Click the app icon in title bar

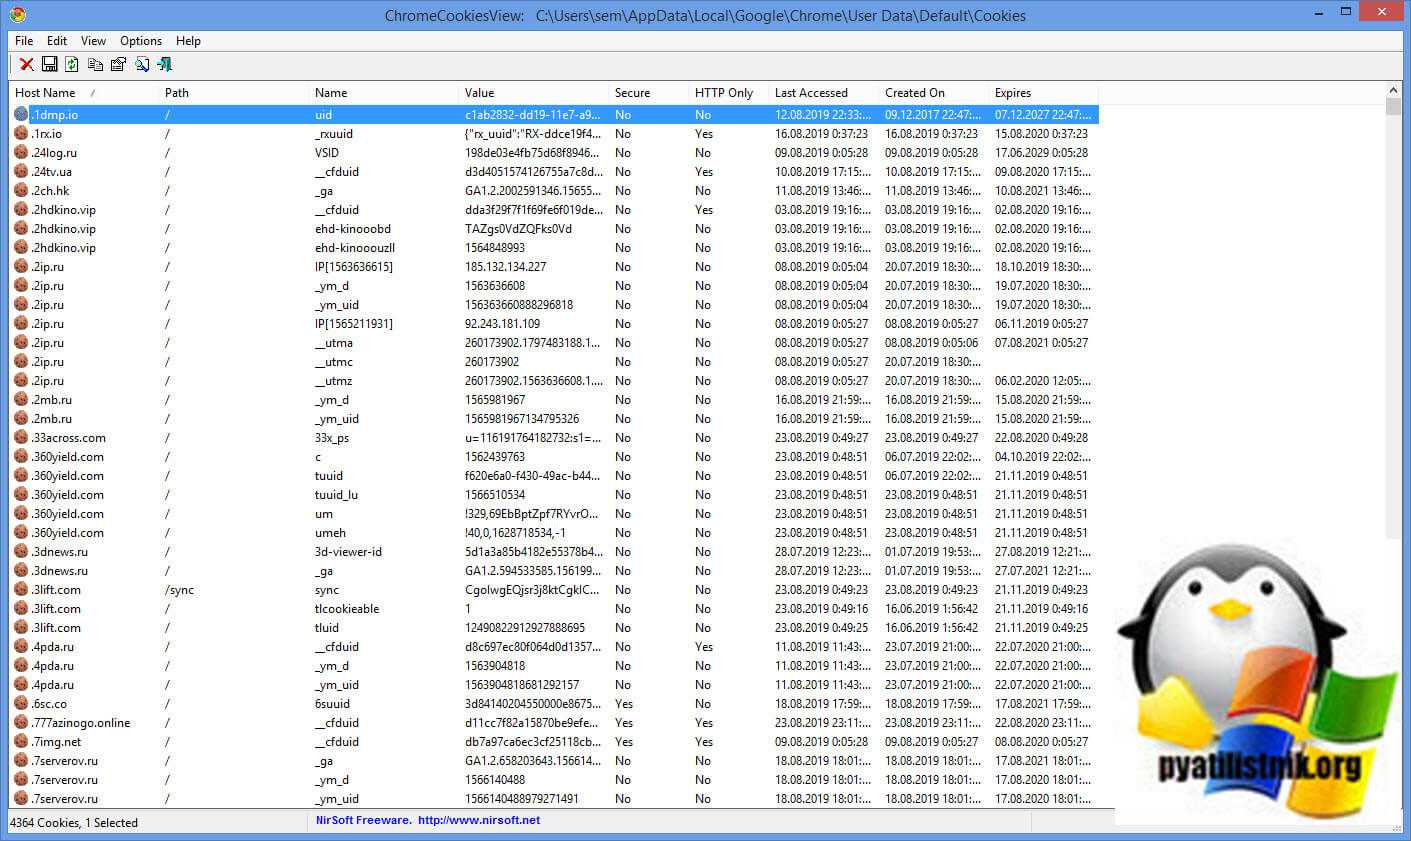(17, 15)
